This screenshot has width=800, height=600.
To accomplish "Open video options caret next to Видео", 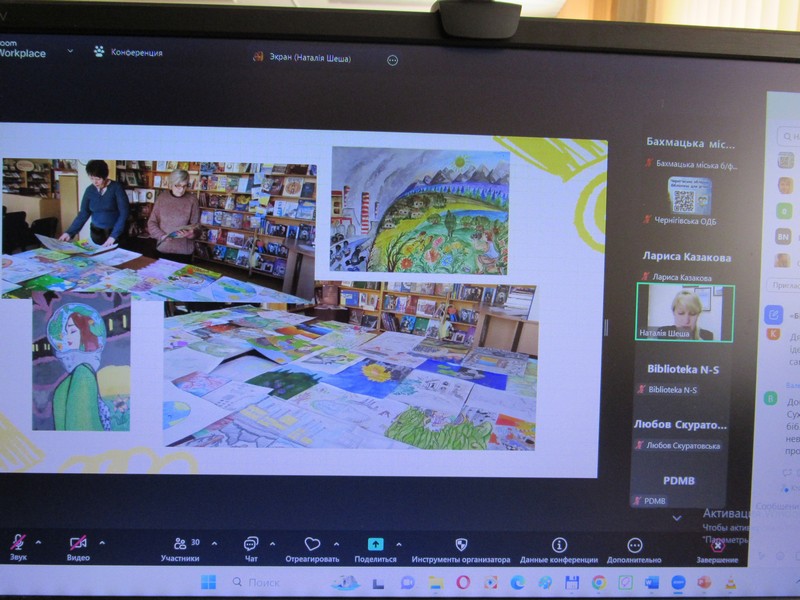I will click(x=102, y=543).
